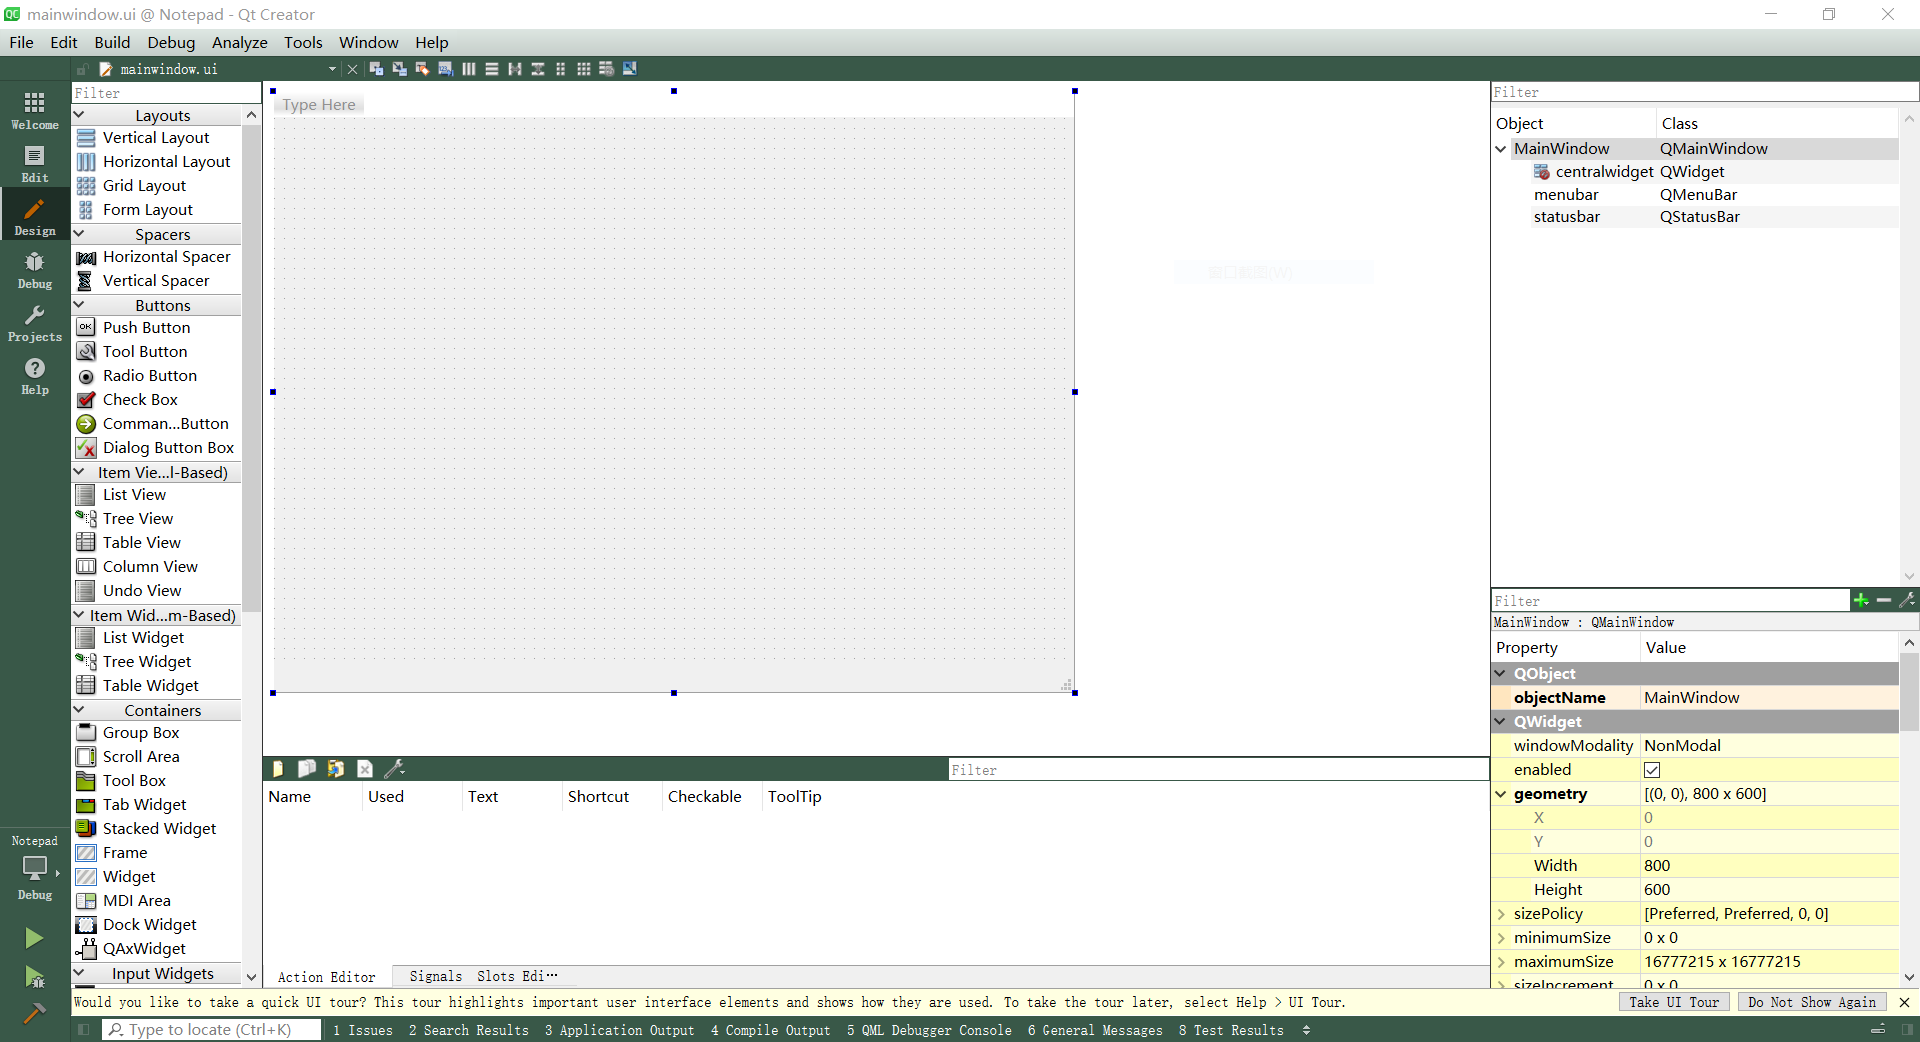Collapse the Layouts widget category
Viewport: 1920px width, 1042px height.
pos(79,115)
